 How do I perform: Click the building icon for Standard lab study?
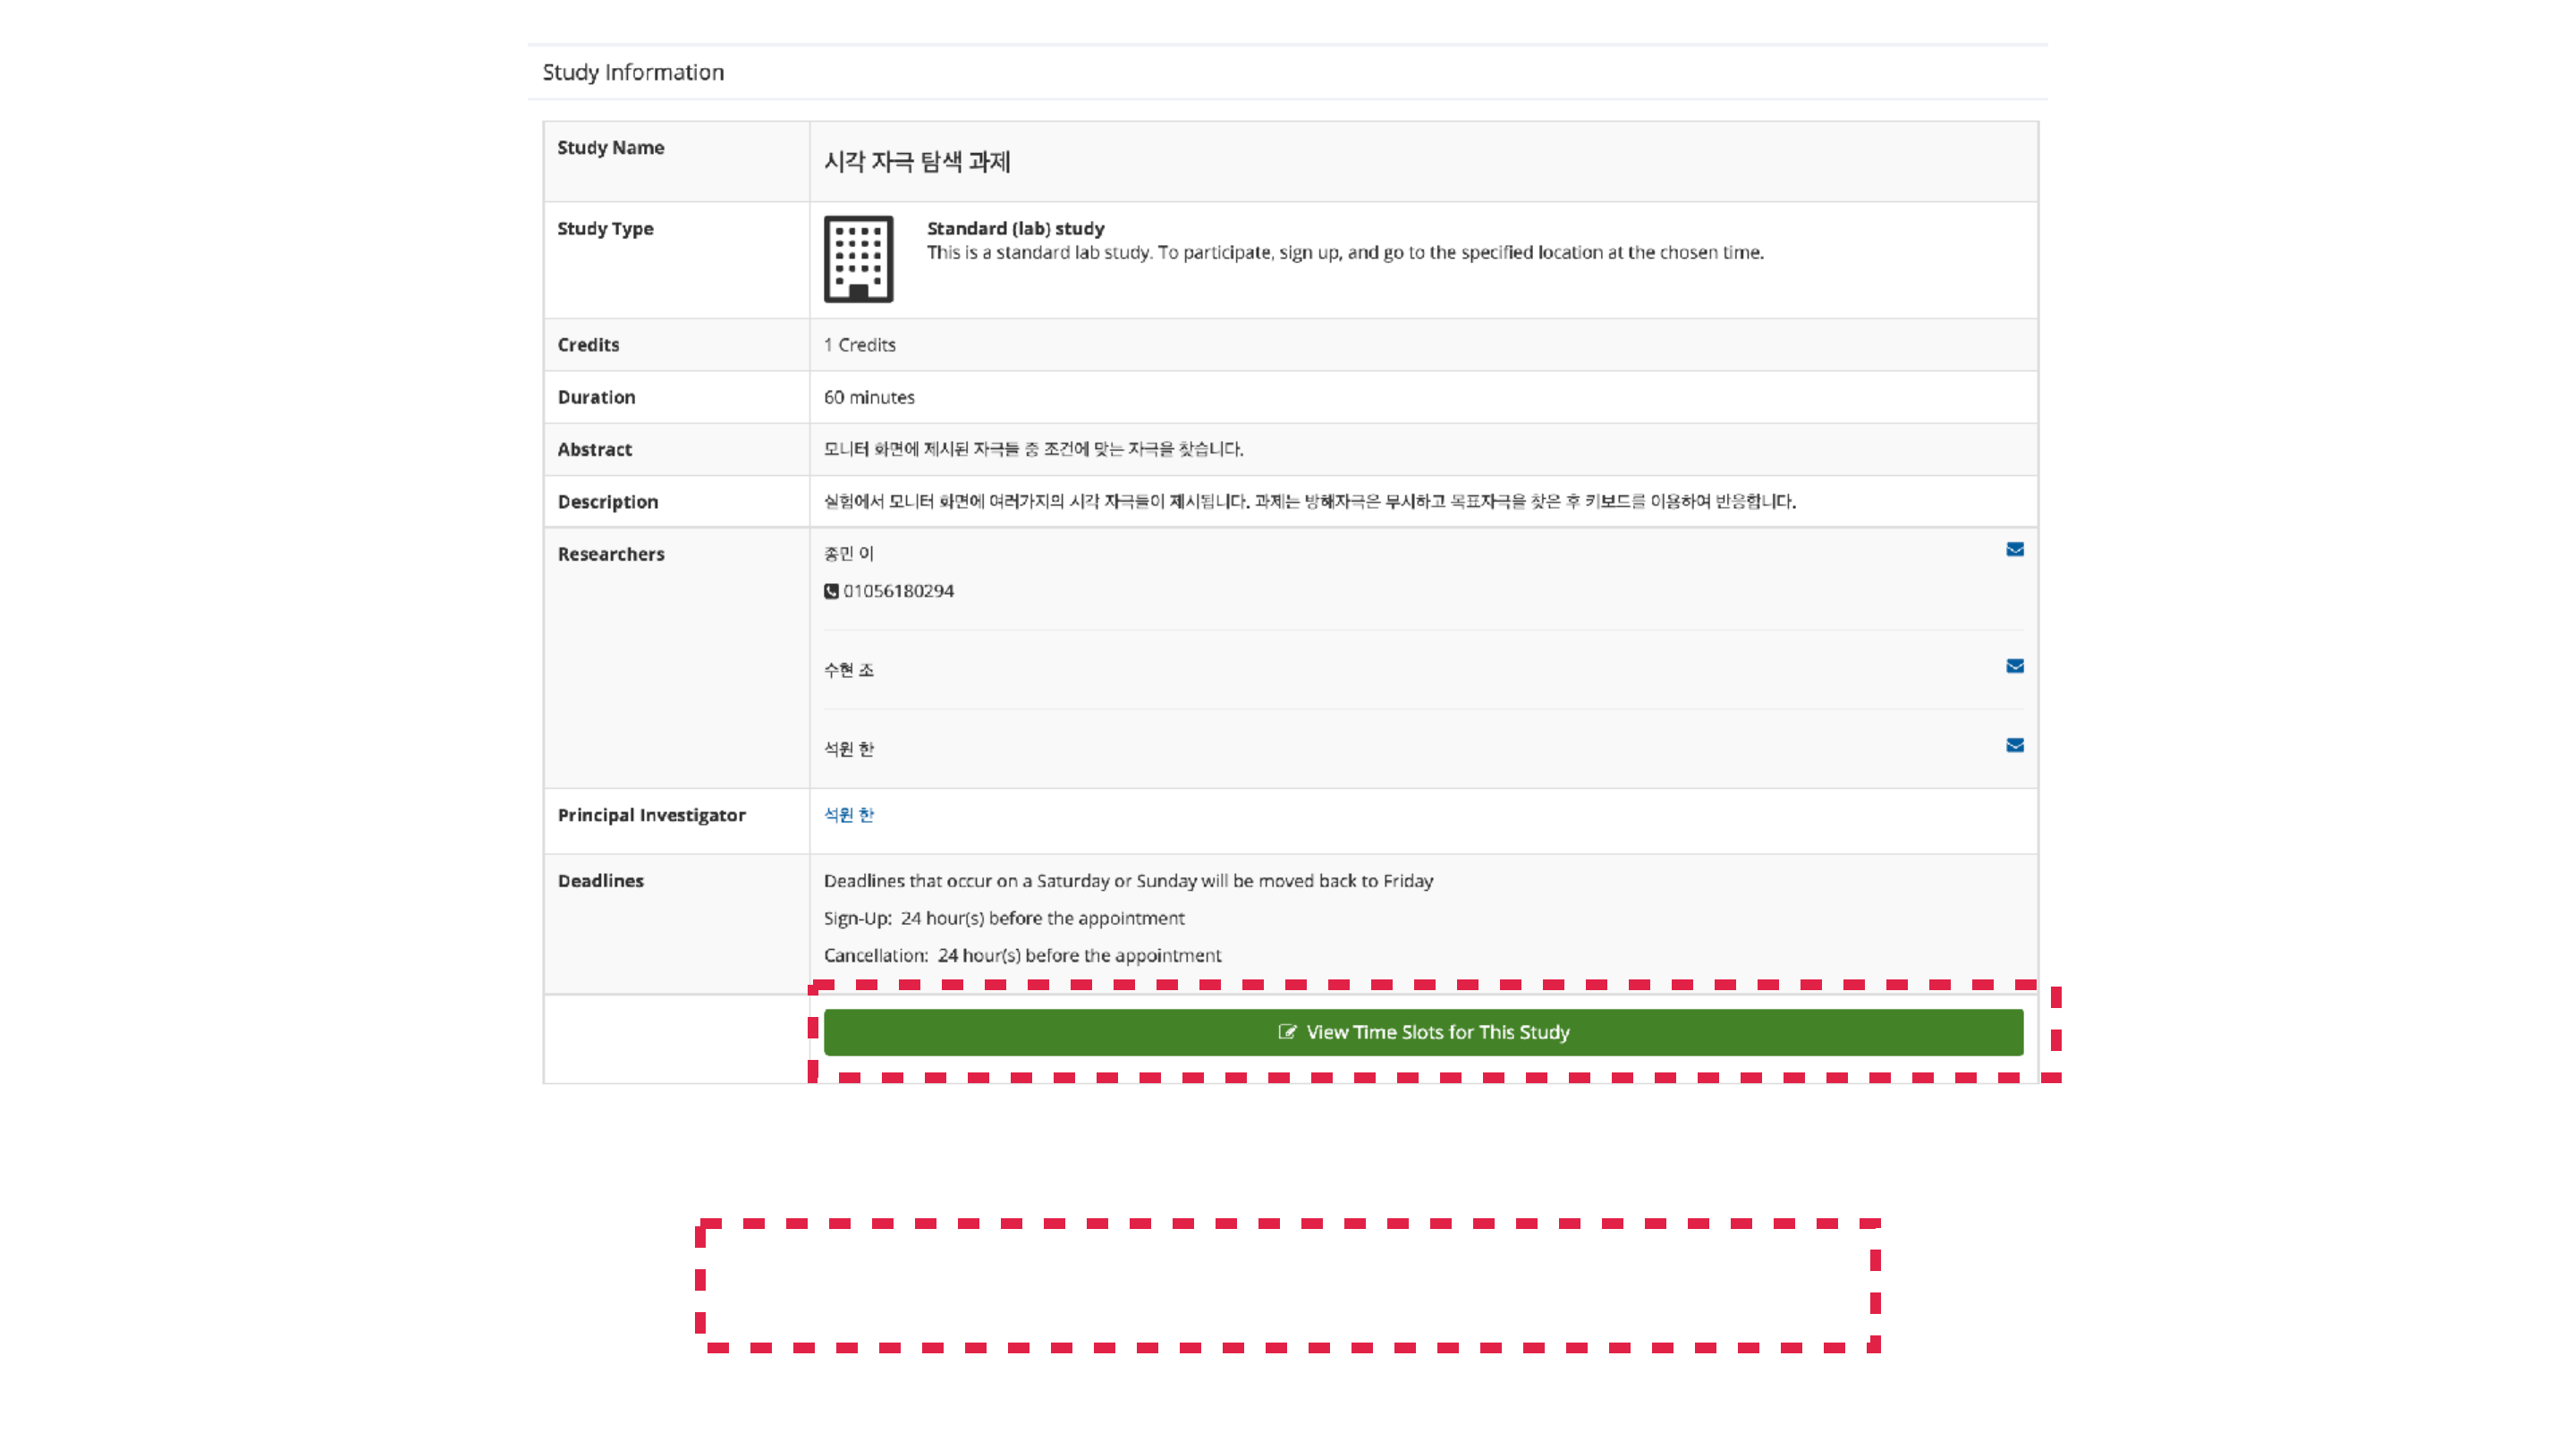coord(858,259)
